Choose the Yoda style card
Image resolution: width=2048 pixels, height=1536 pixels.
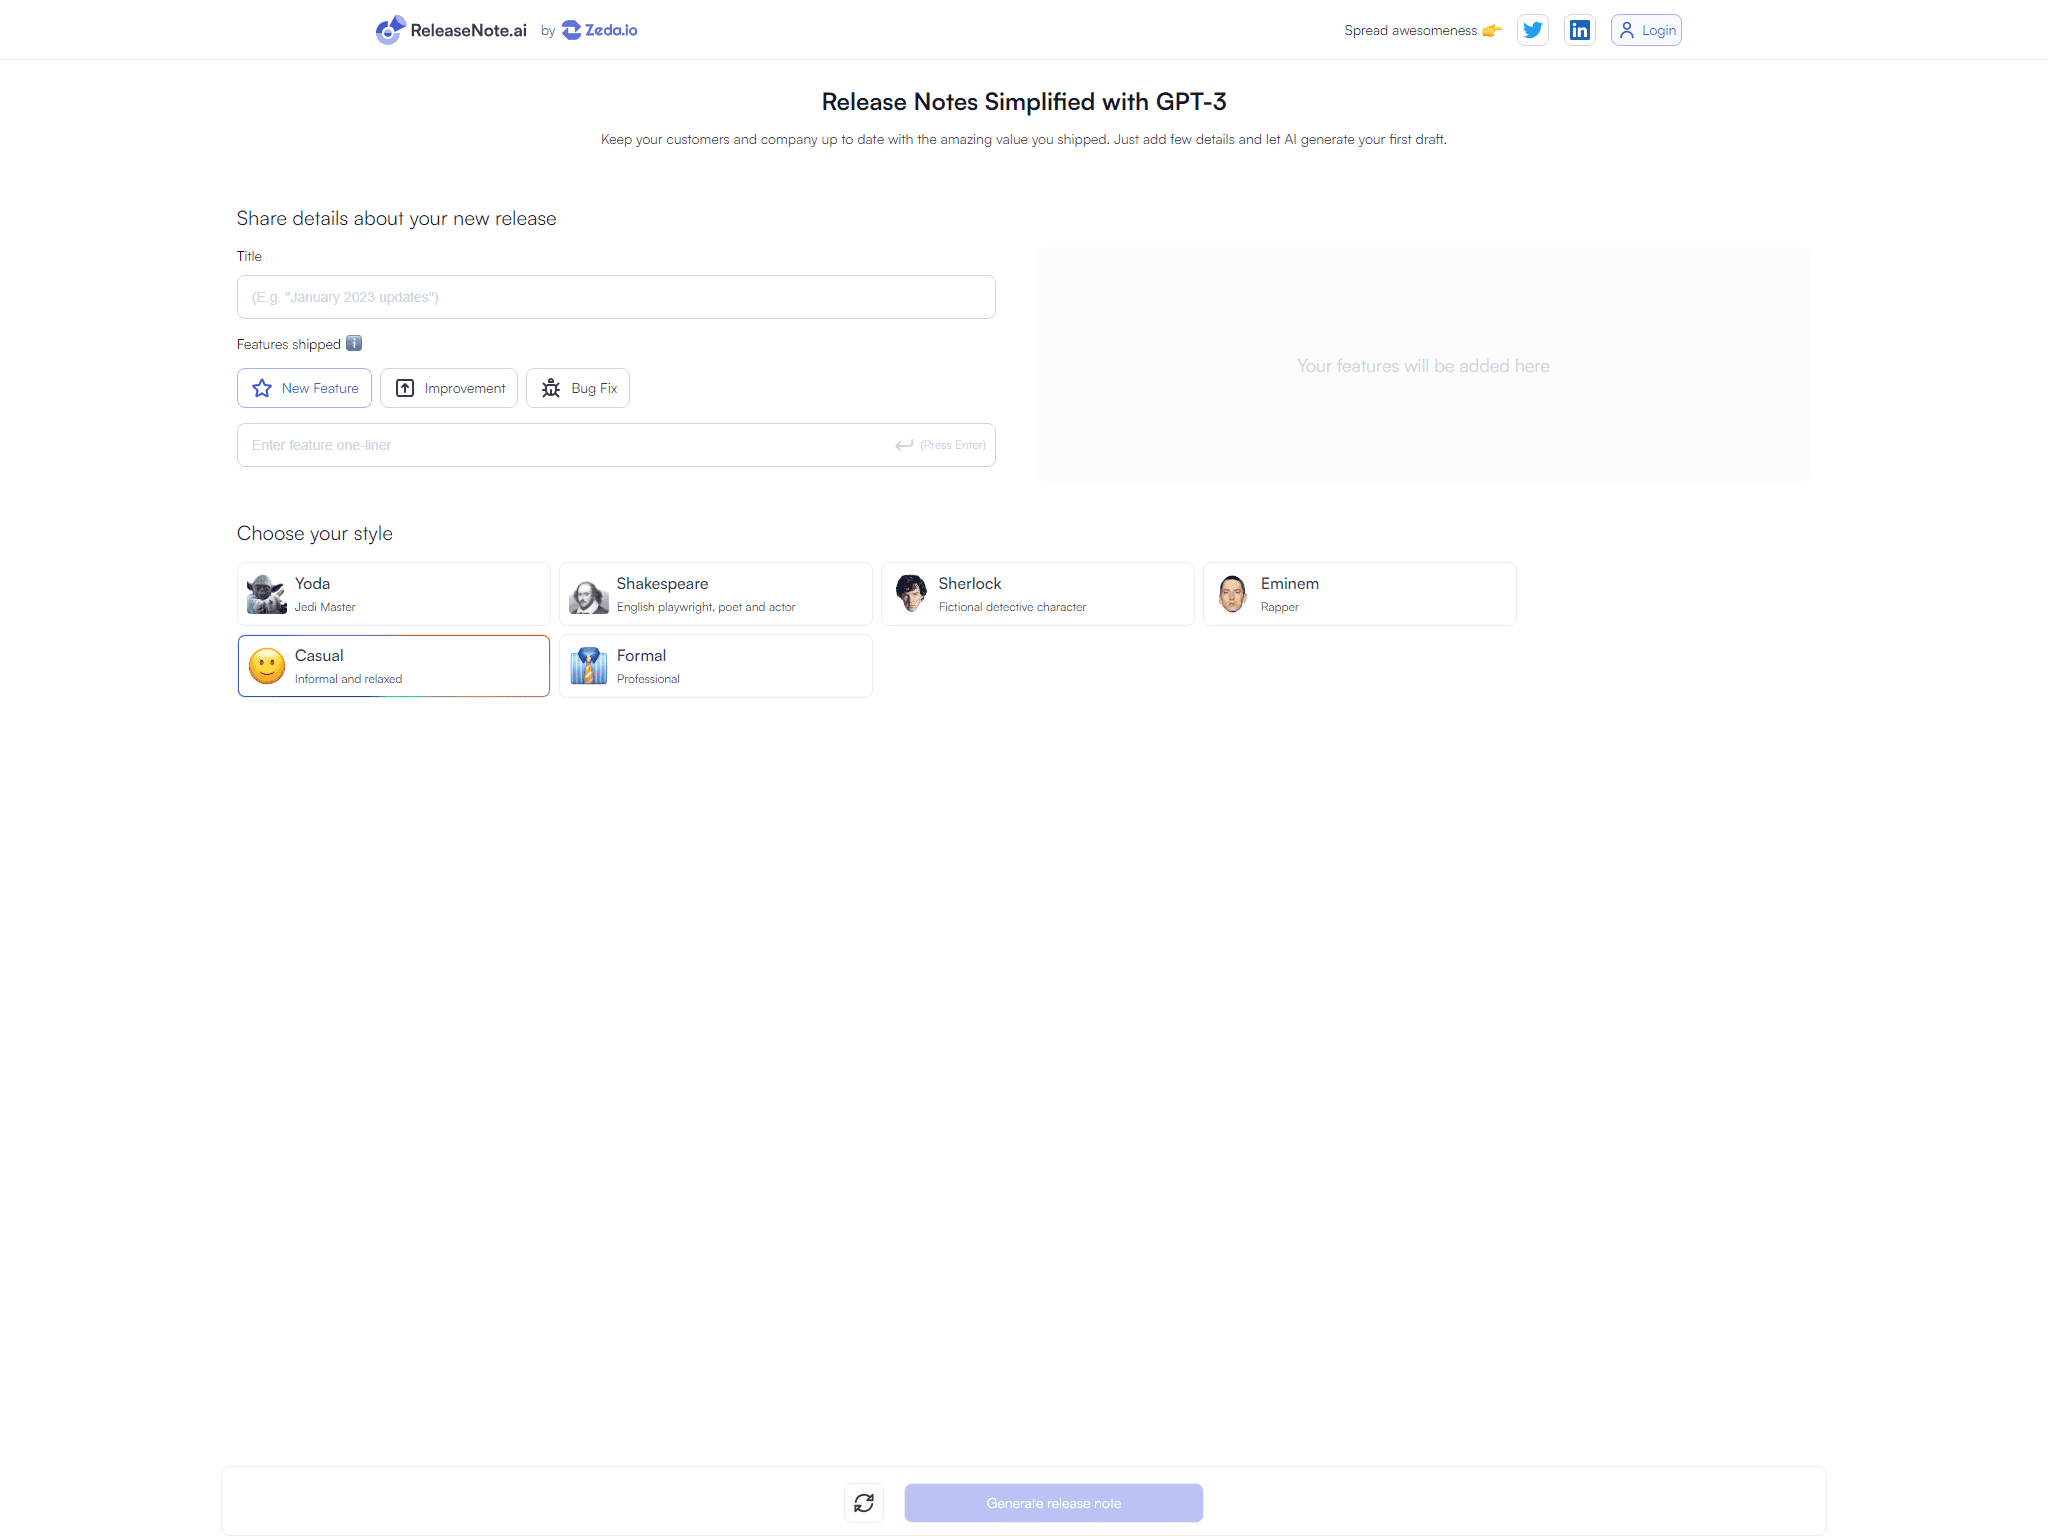tap(394, 594)
